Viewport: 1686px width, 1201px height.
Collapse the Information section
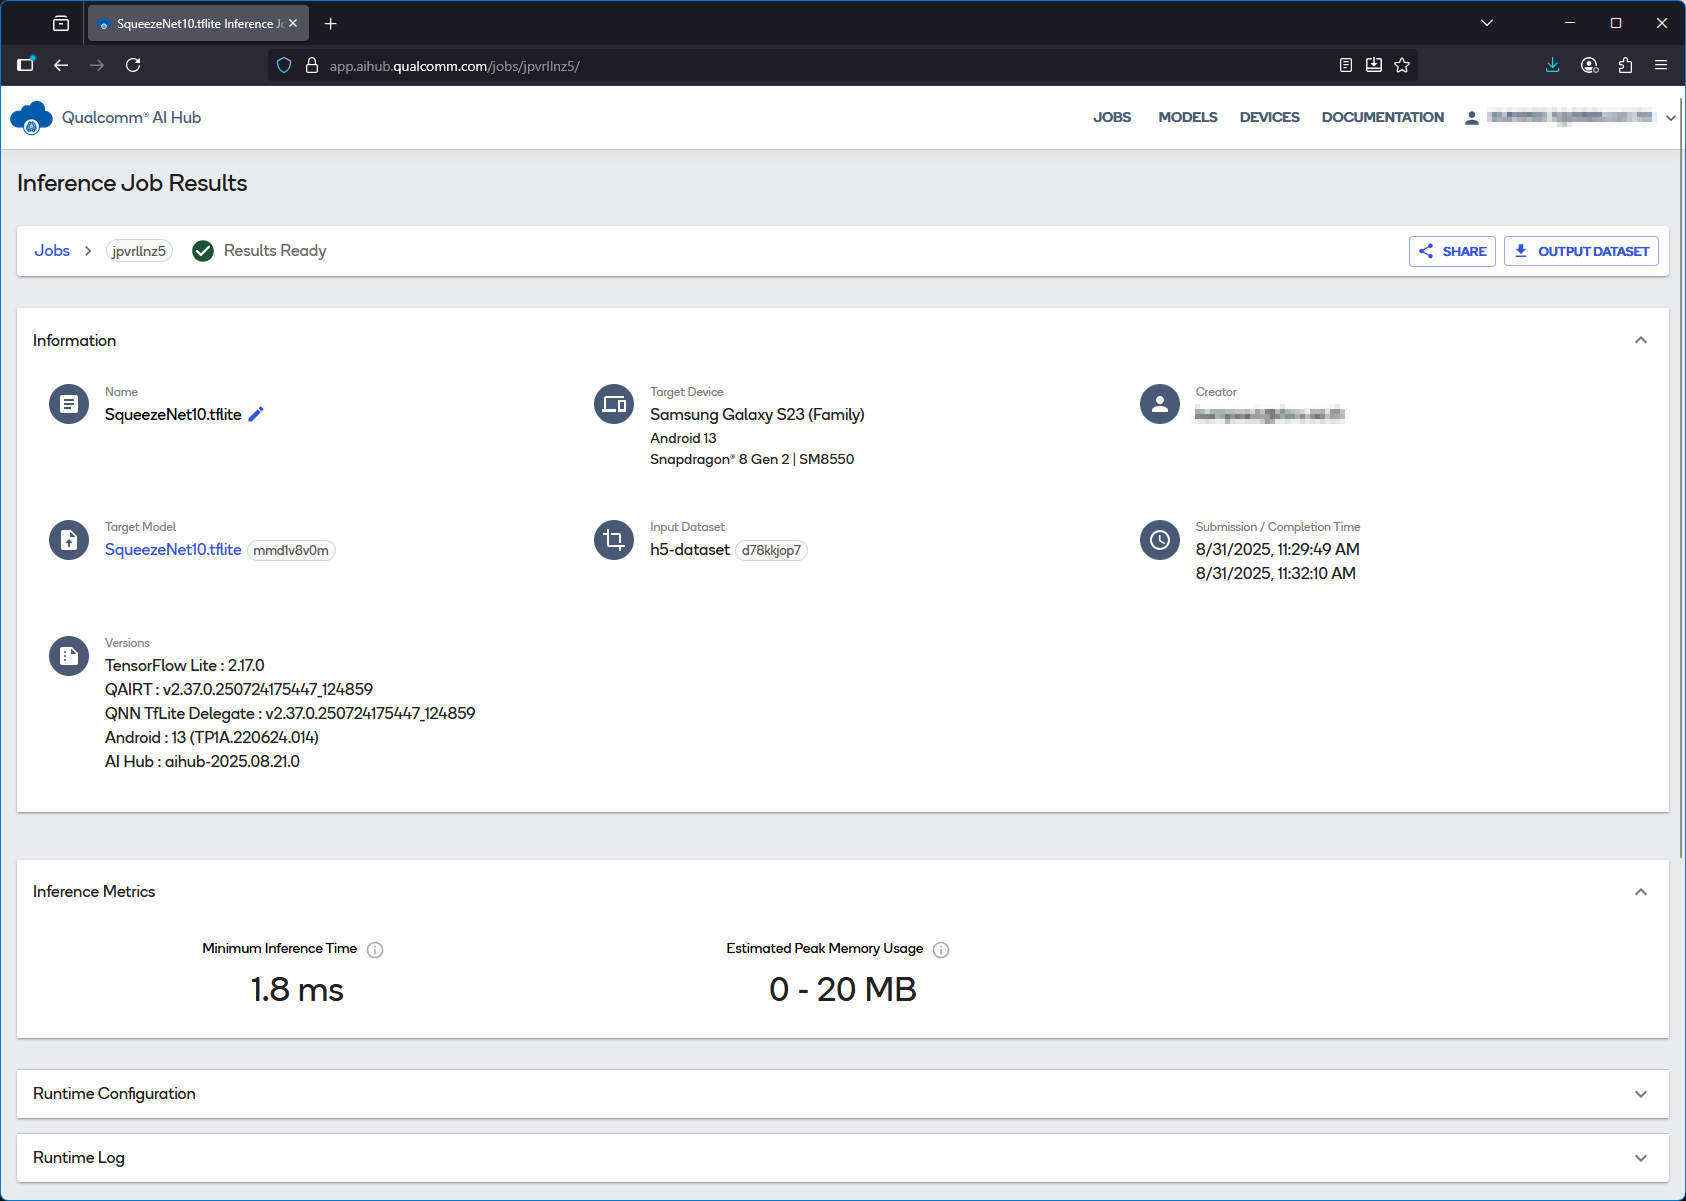click(1641, 340)
